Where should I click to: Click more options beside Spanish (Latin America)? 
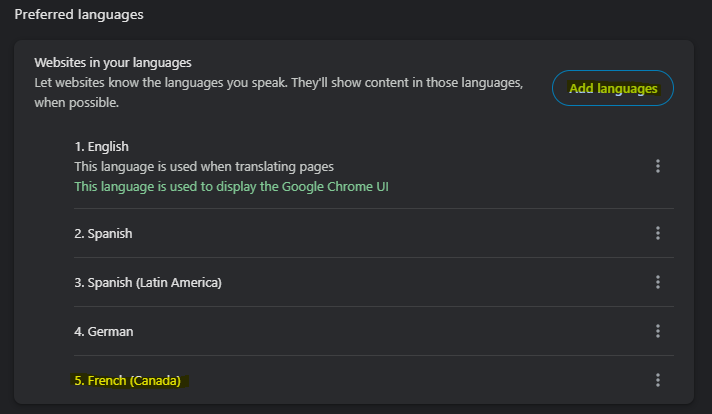[657, 282]
